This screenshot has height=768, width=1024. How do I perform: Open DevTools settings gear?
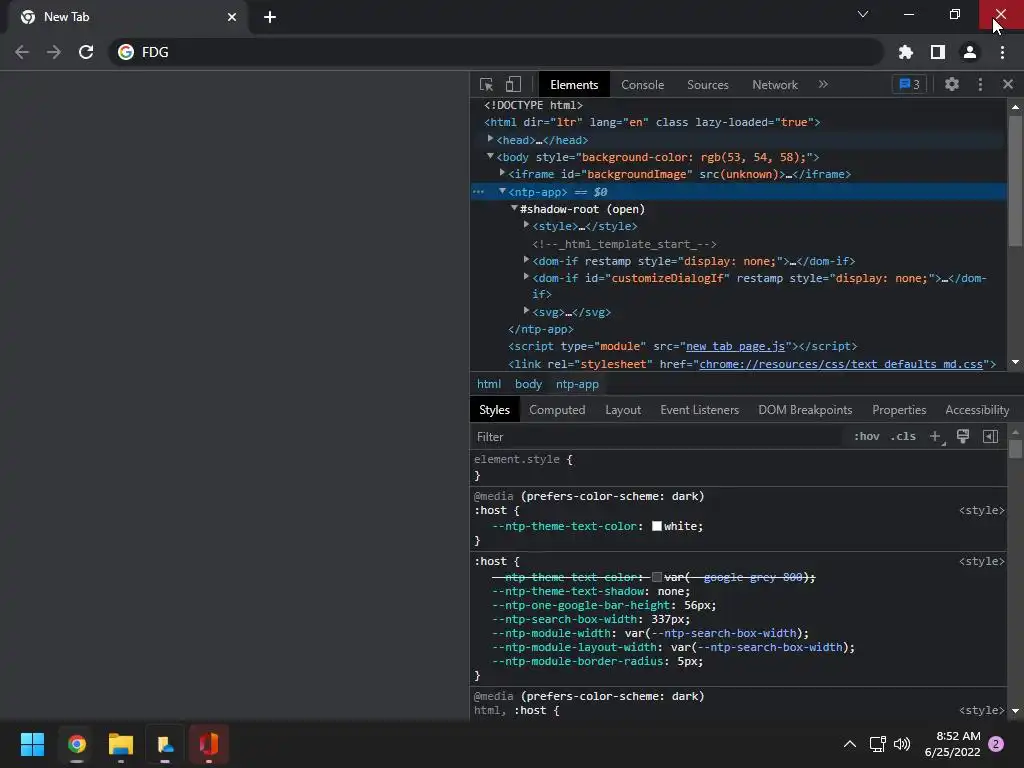click(952, 84)
